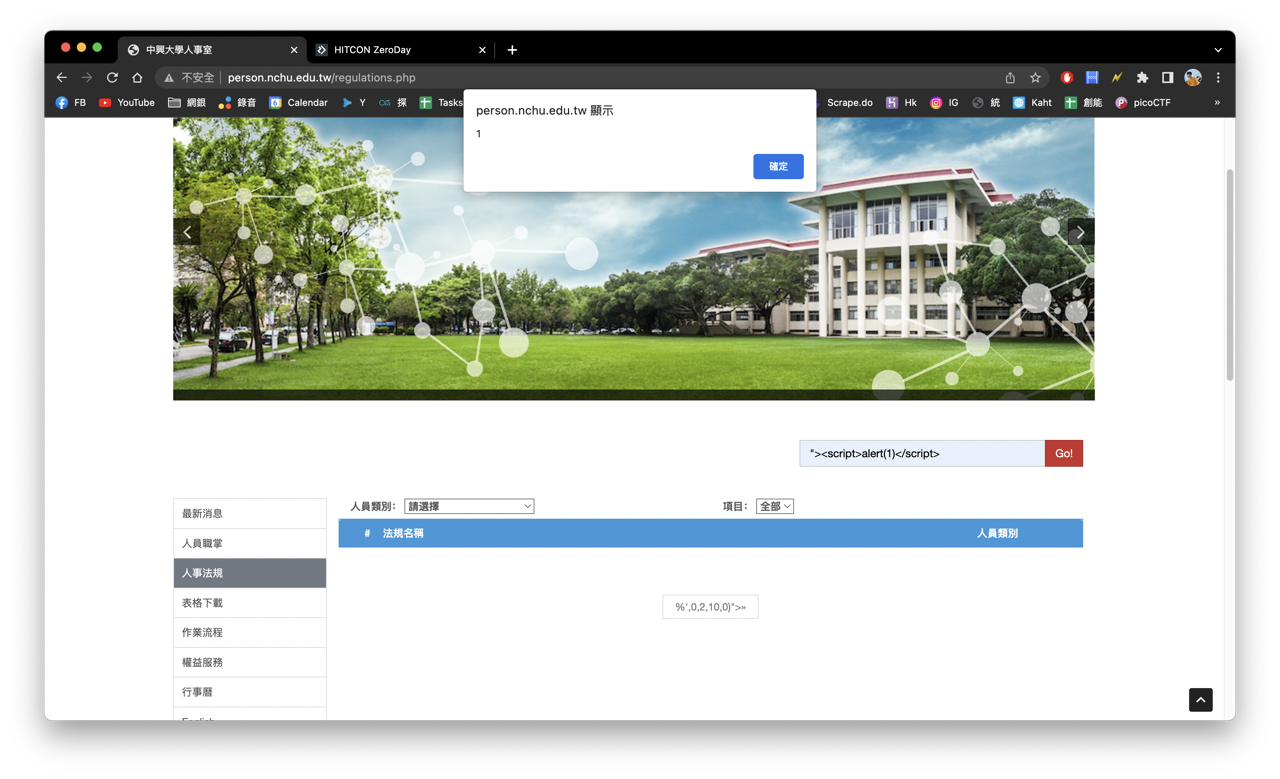1280x779 pixels.
Task: Open 最新消息 in the sidebar
Action: tap(250, 513)
